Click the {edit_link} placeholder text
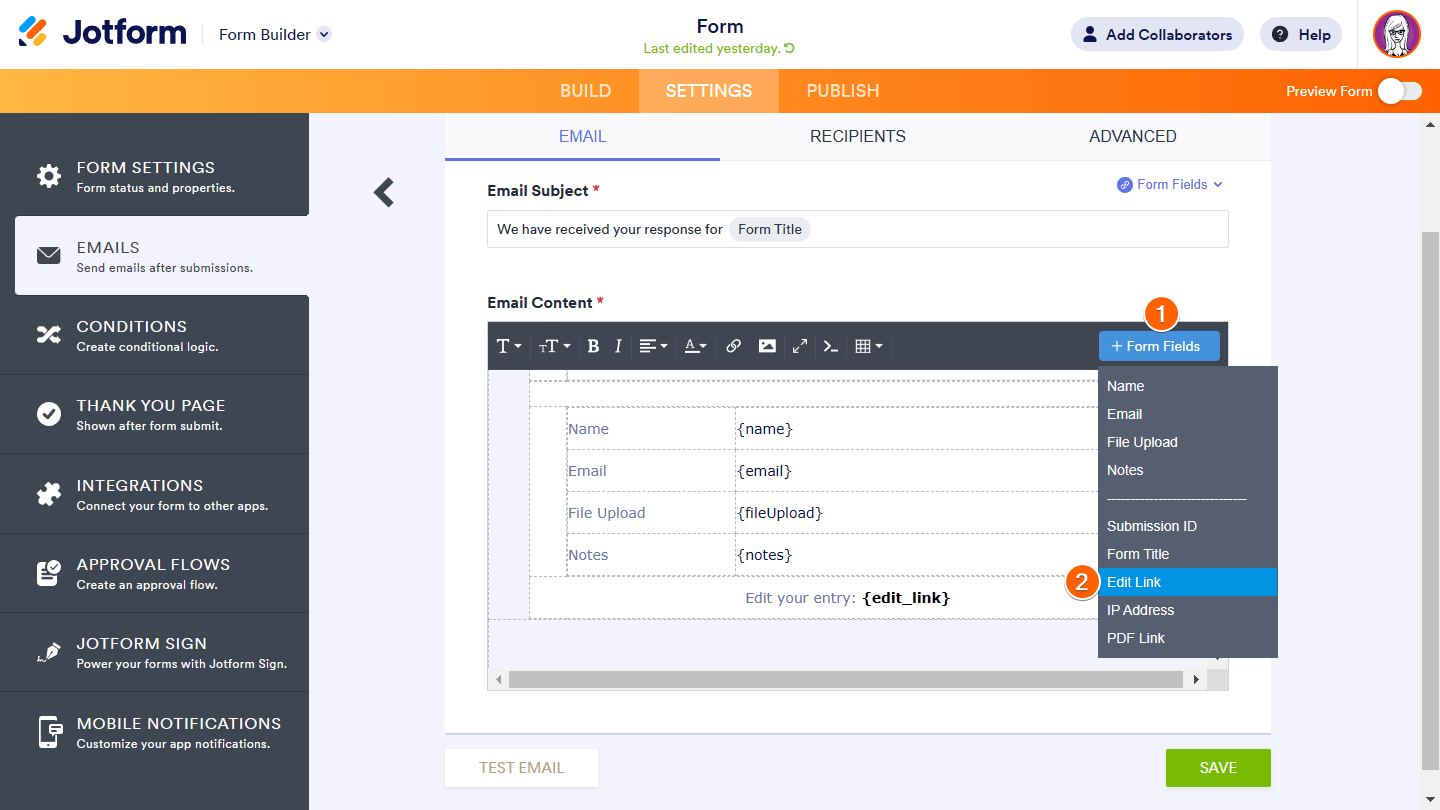The width and height of the screenshot is (1440, 810). click(x=906, y=598)
